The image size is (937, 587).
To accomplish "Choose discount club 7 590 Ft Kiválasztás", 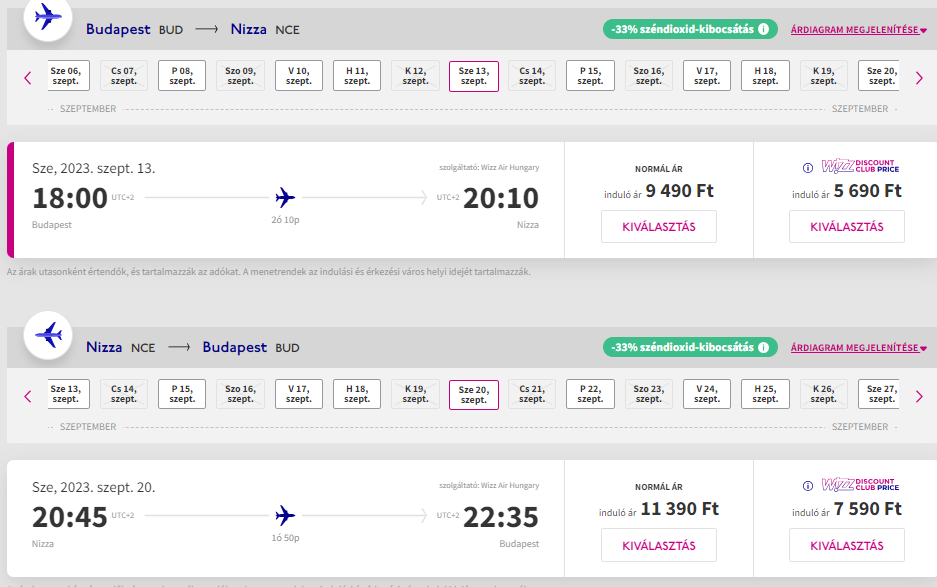I will pyautogui.click(x=846, y=545).
